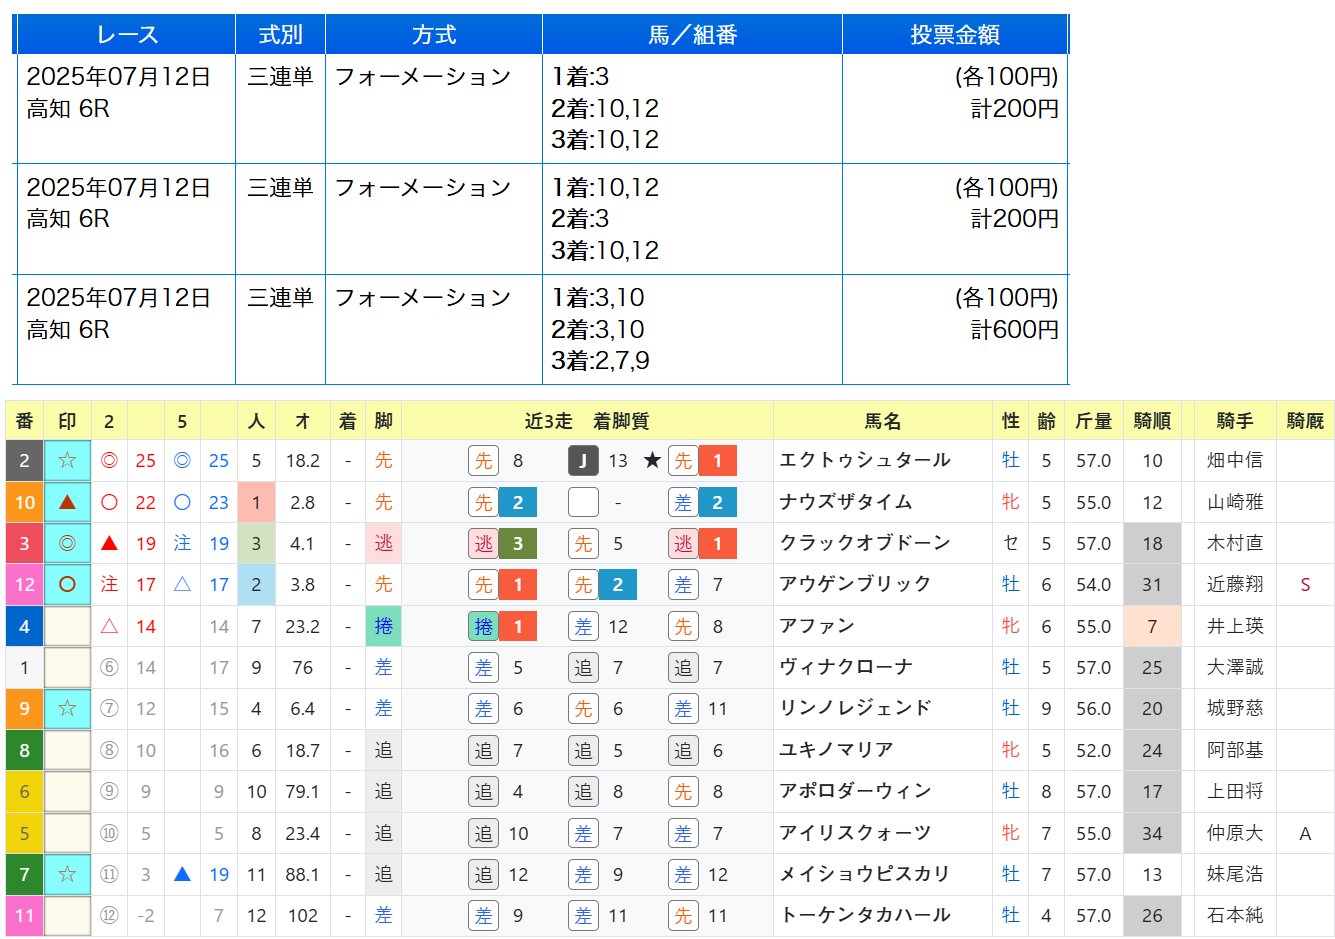The image size is (1335, 939).
Task: Click the ☆ mark cell for リンノレジェンド
Action: 67,708
